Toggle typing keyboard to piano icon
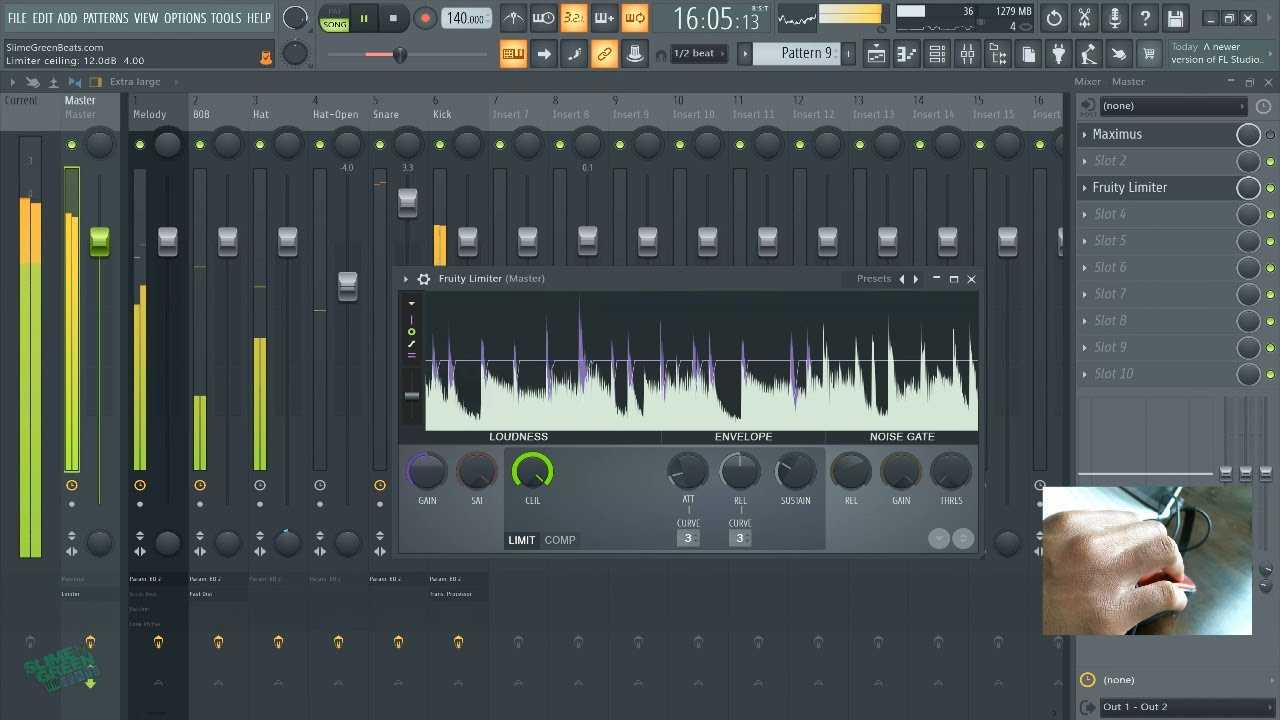Screen dimensions: 1280x720 pos(513,54)
